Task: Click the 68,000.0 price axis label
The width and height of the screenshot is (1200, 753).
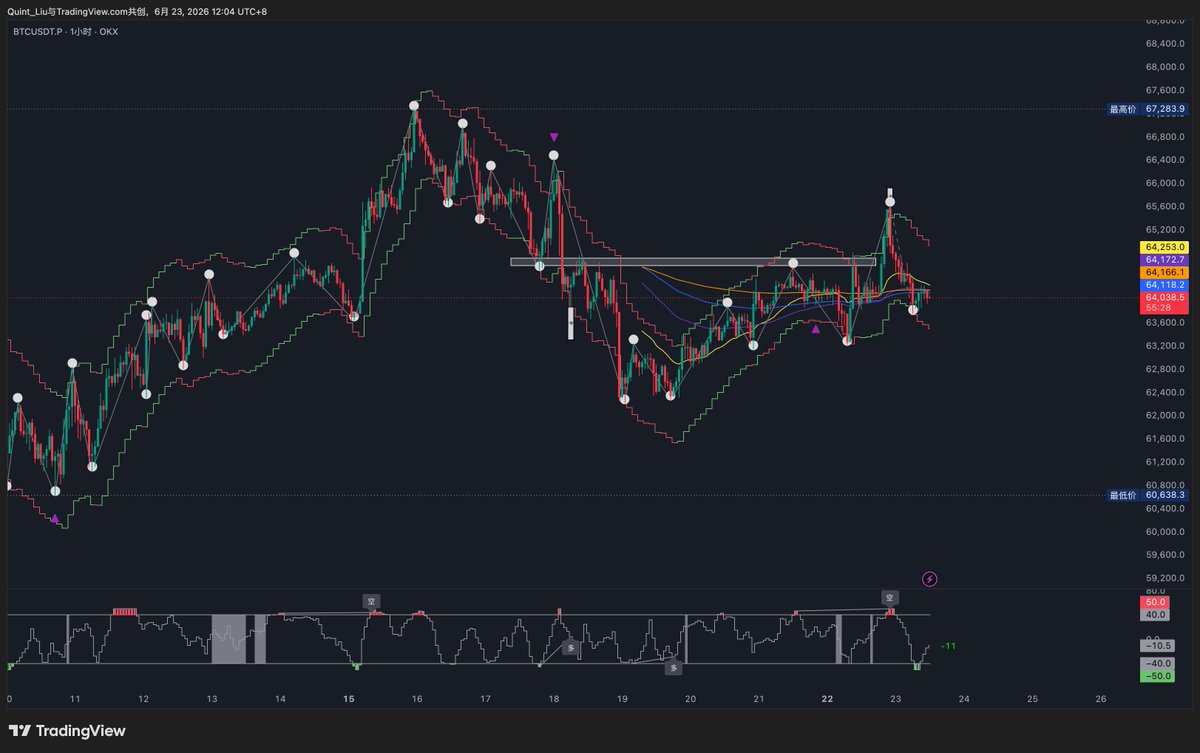Action: point(1167,67)
